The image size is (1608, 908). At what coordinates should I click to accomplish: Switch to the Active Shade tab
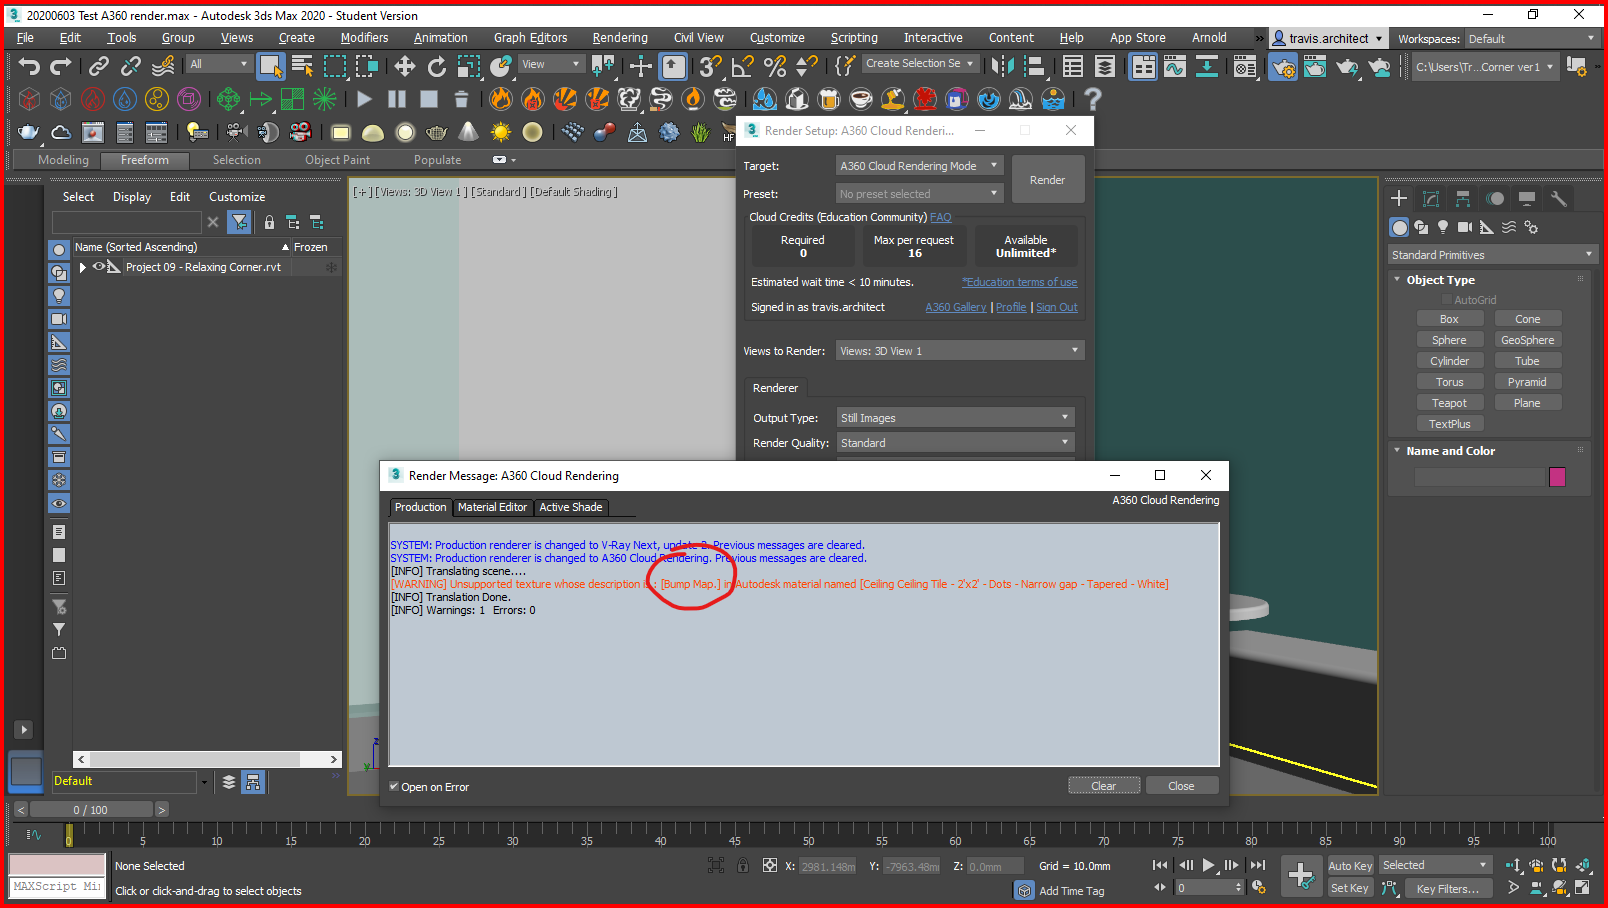570,507
